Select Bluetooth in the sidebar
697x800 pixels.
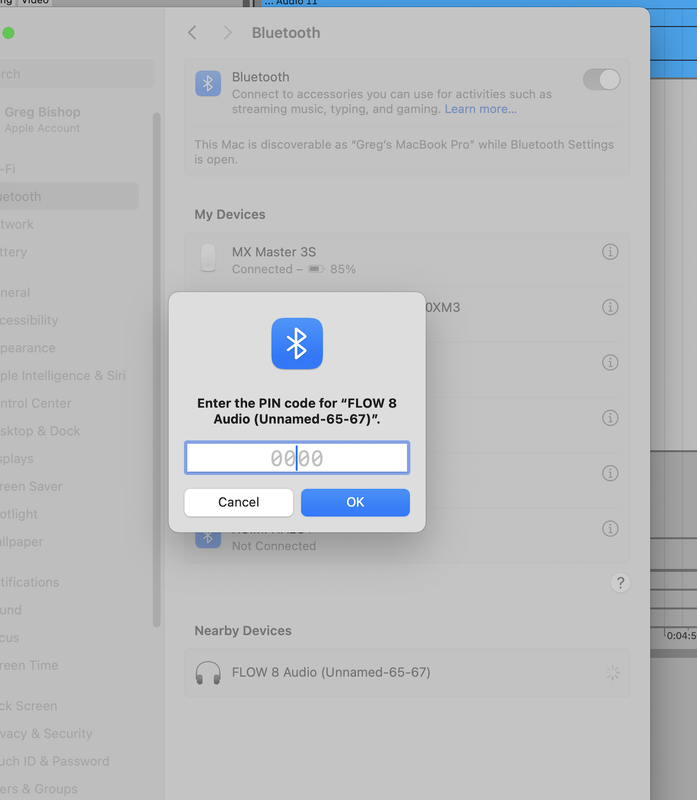(69, 196)
